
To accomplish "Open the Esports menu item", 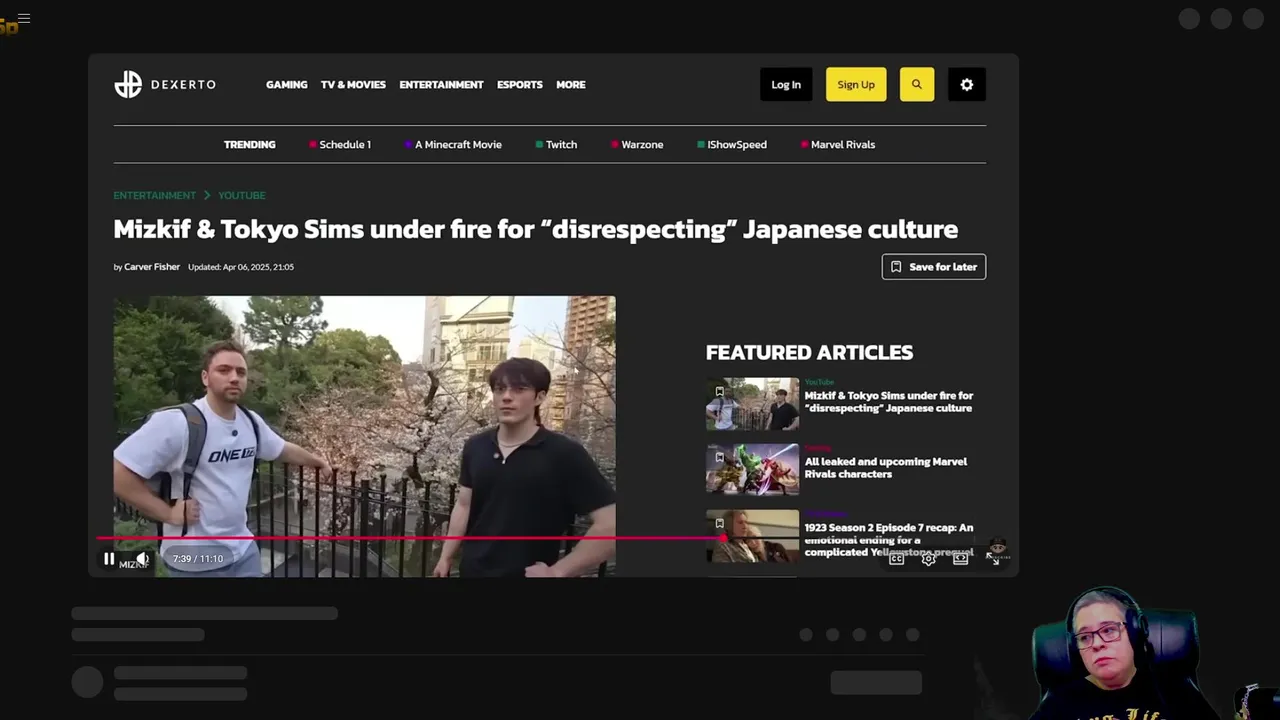I will pyautogui.click(x=520, y=85).
